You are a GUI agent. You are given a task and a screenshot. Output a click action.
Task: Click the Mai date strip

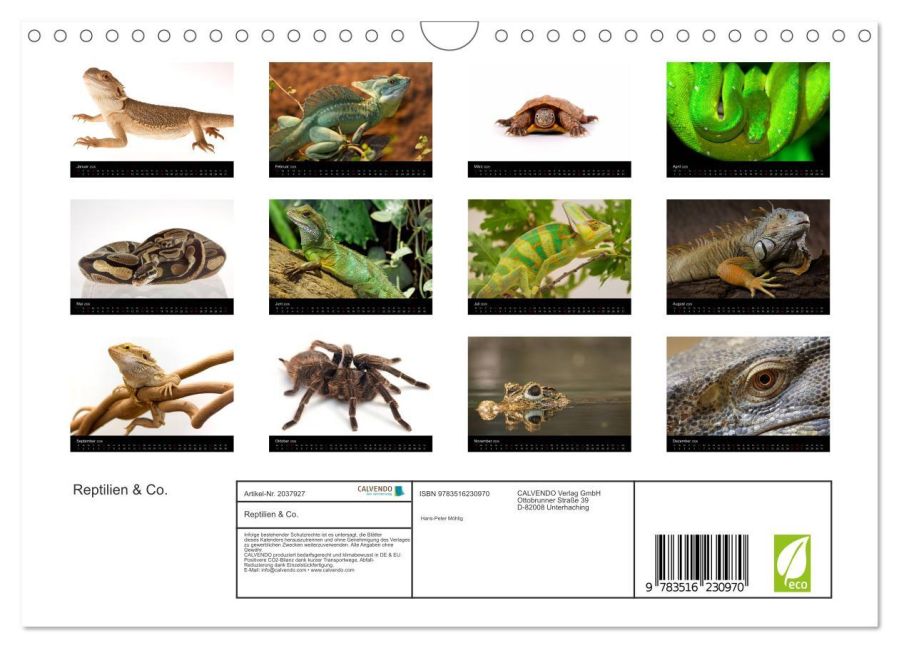[x=152, y=307]
